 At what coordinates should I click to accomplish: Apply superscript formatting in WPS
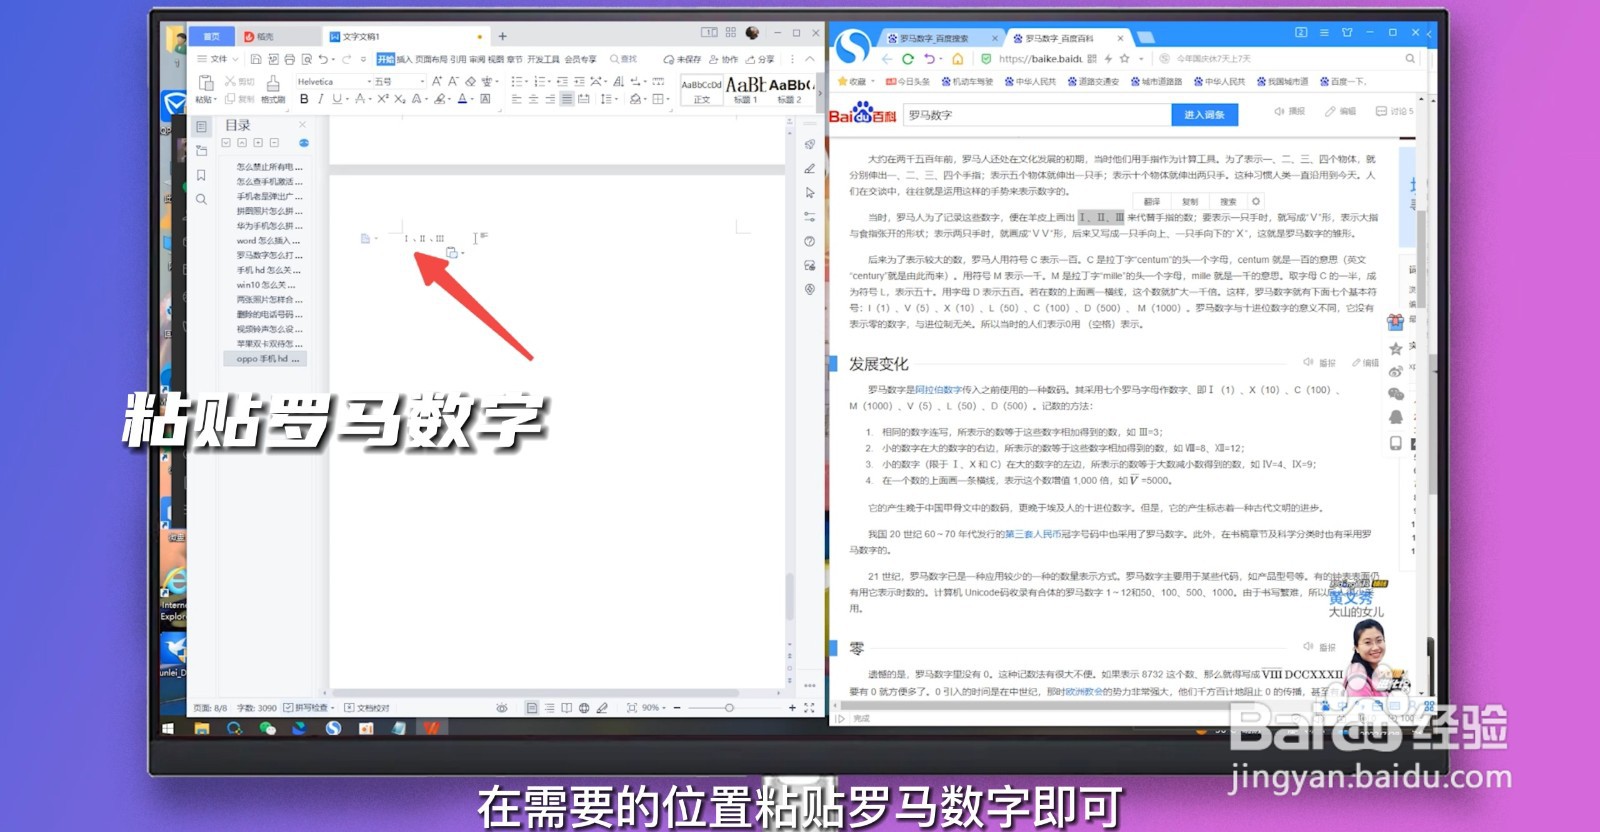(383, 99)
